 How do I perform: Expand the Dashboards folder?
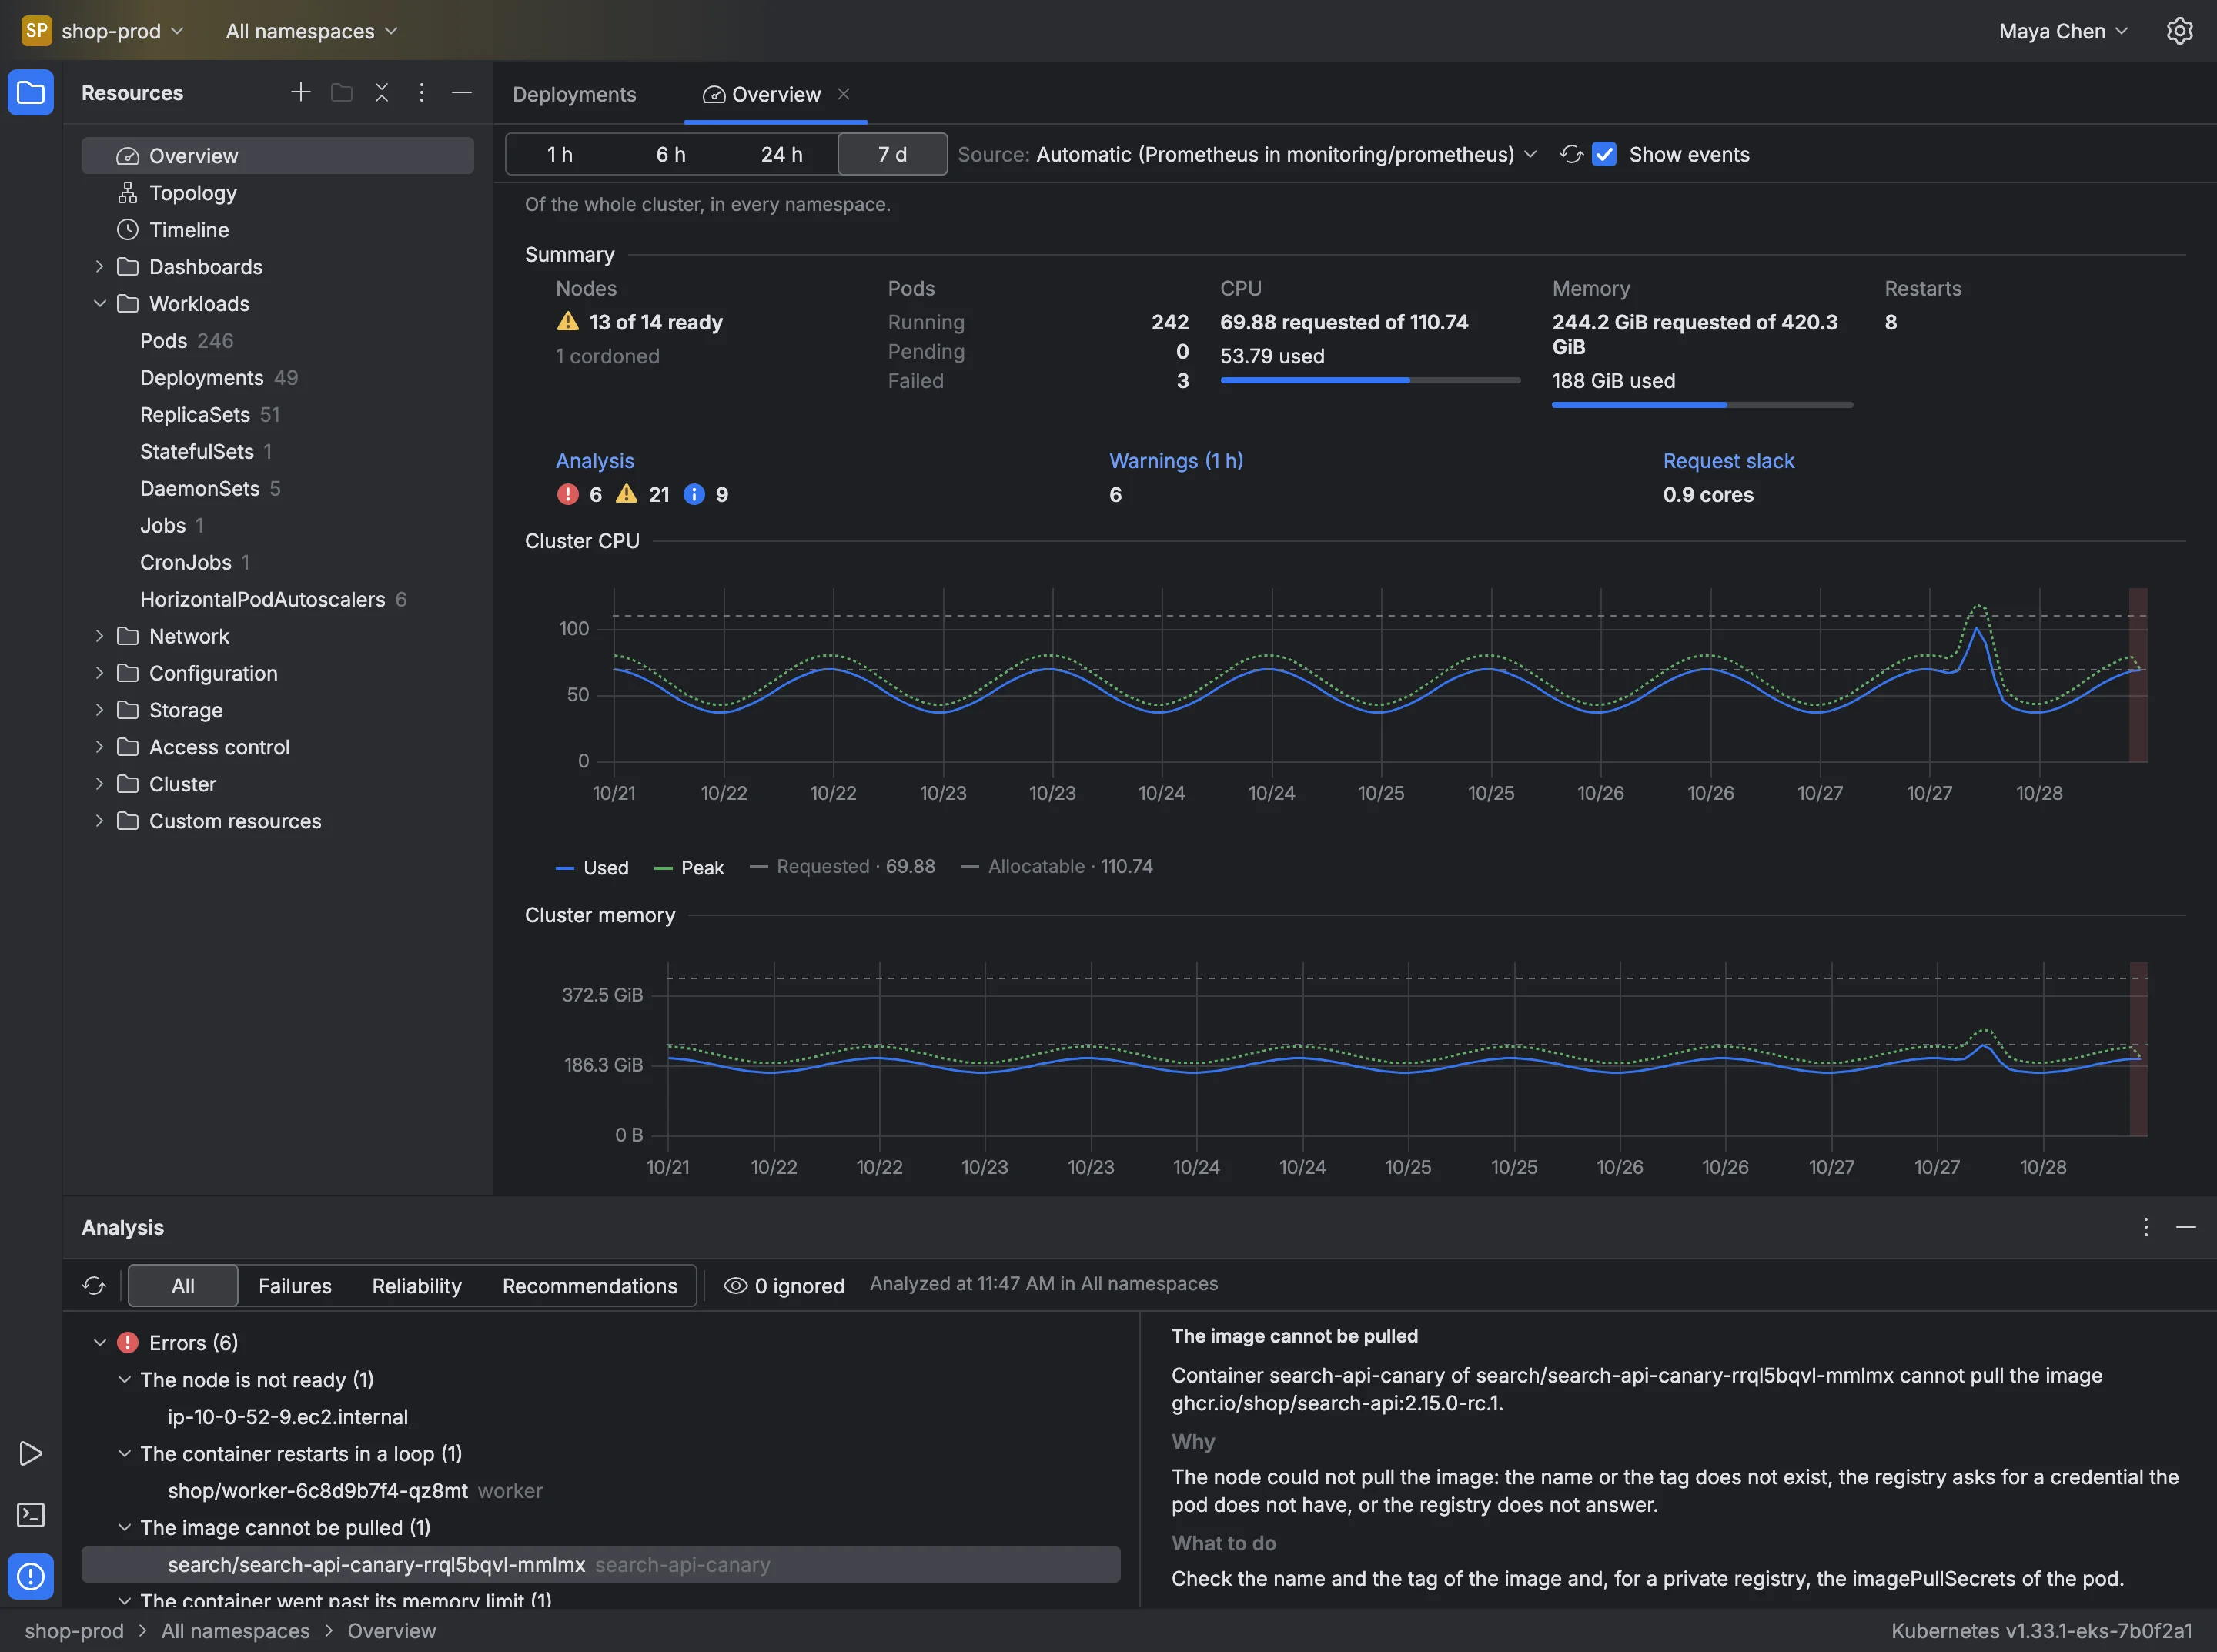99,267
